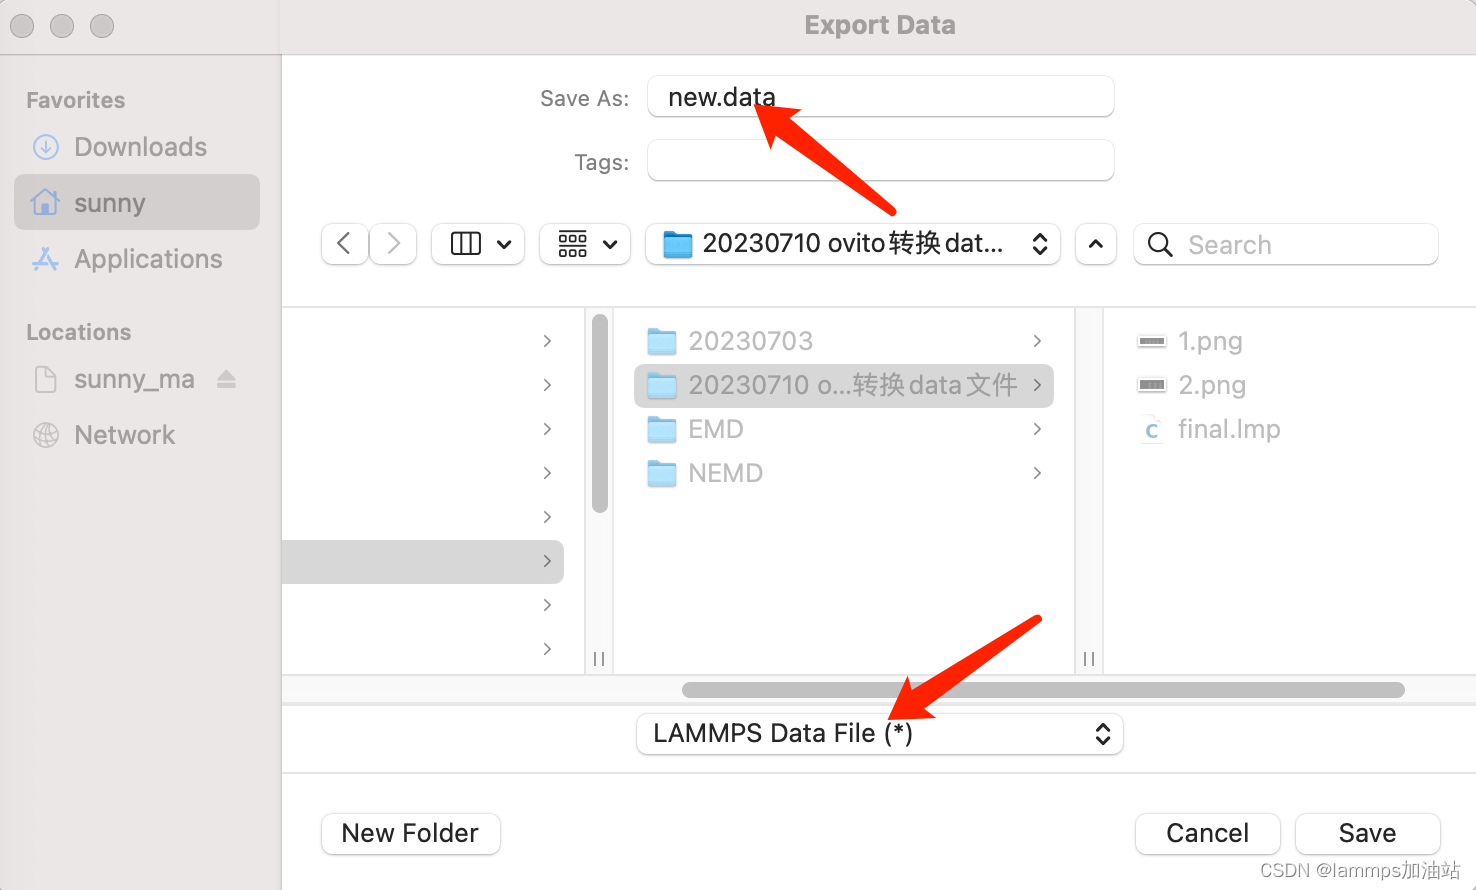Create a New Folder

(410, 833)
